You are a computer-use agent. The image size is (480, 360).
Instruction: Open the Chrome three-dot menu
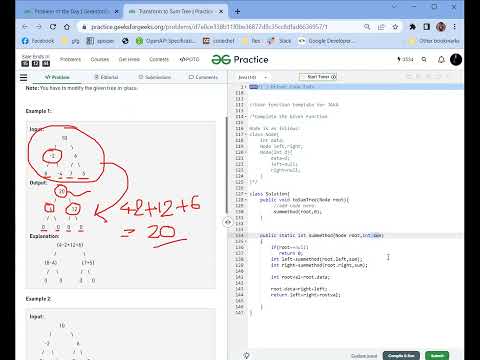tap(454, 27)
